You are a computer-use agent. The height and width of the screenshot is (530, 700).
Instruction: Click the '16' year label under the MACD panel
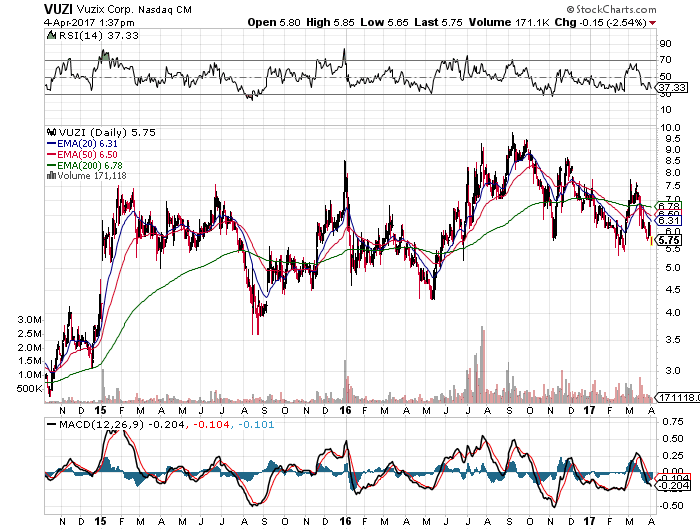(x=346, y=521)
